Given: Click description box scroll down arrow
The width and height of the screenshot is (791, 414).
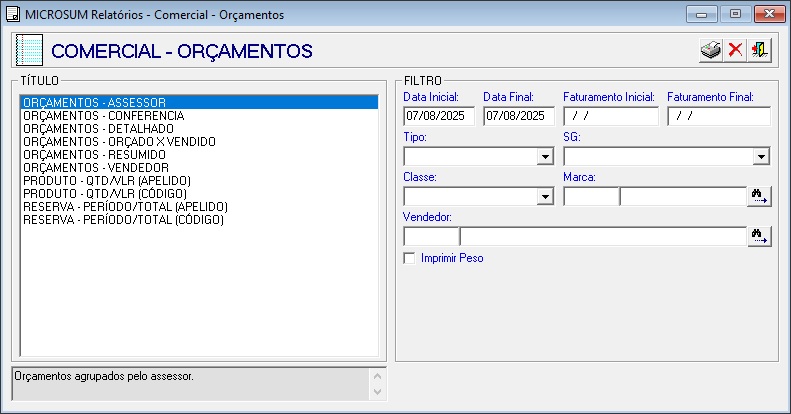Looking at the screenshot, I should (377, 391).
